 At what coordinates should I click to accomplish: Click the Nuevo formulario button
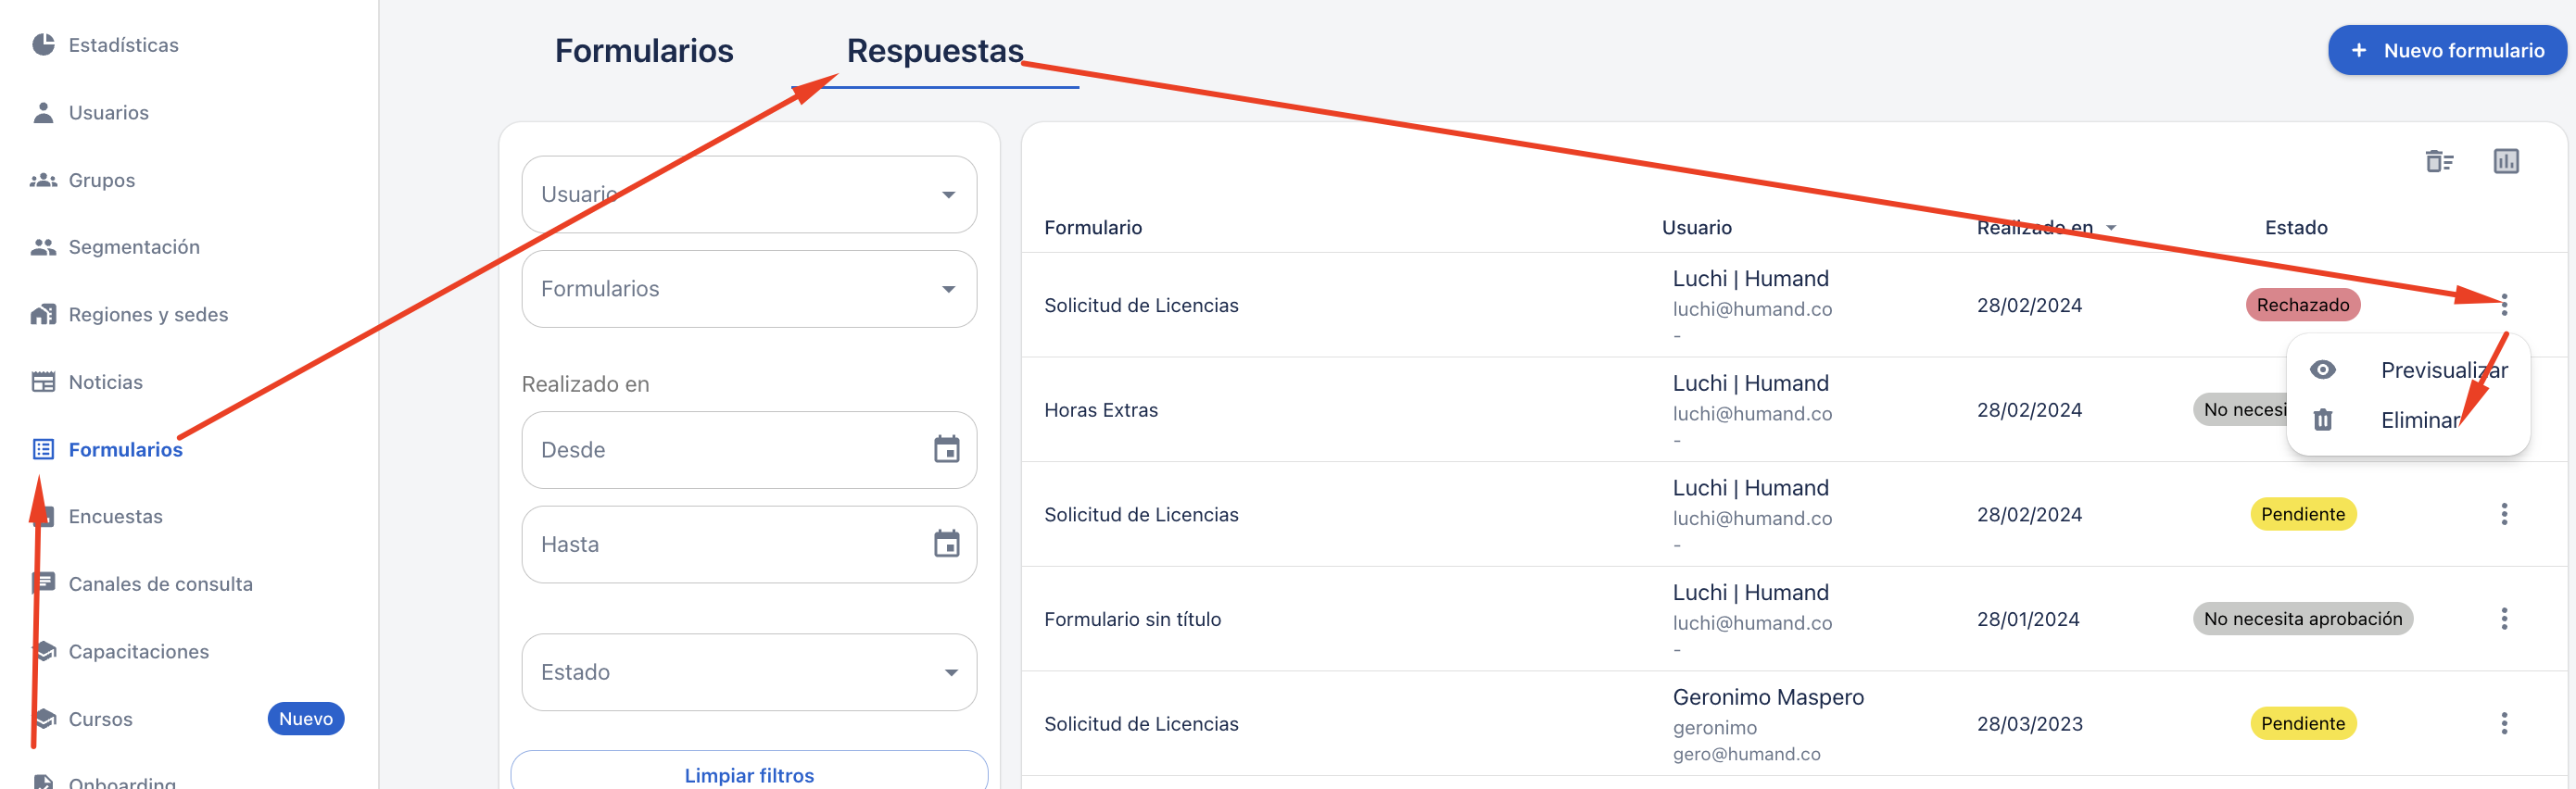tap(2447, 50)
